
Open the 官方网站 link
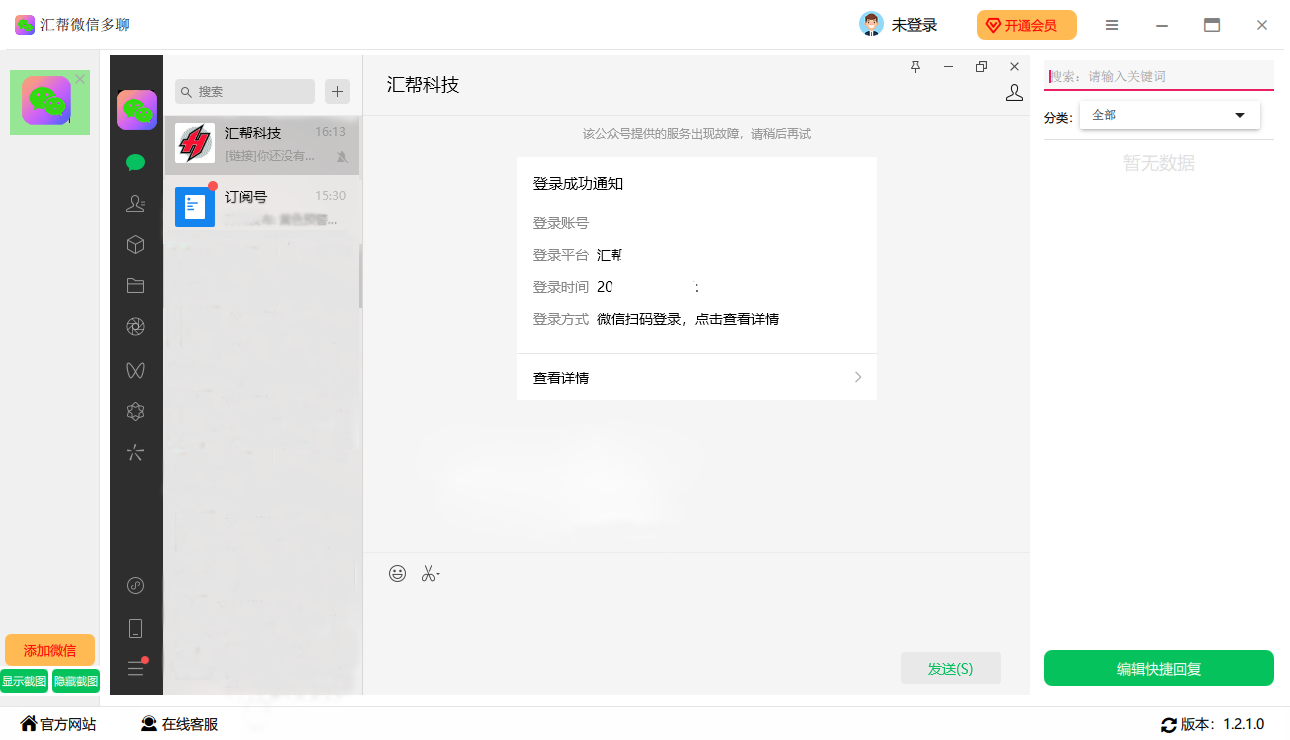[59, 724]
